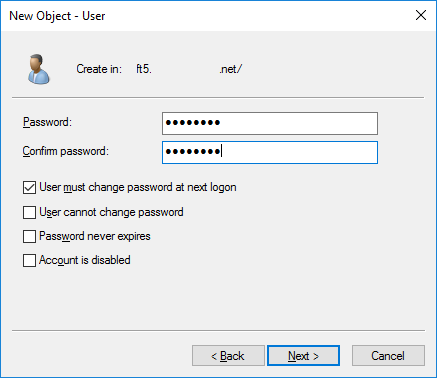This screenshot has height=378, width=437.
Task: Uncheck the must change password checkbox box
Action: (x=29, y=187)
